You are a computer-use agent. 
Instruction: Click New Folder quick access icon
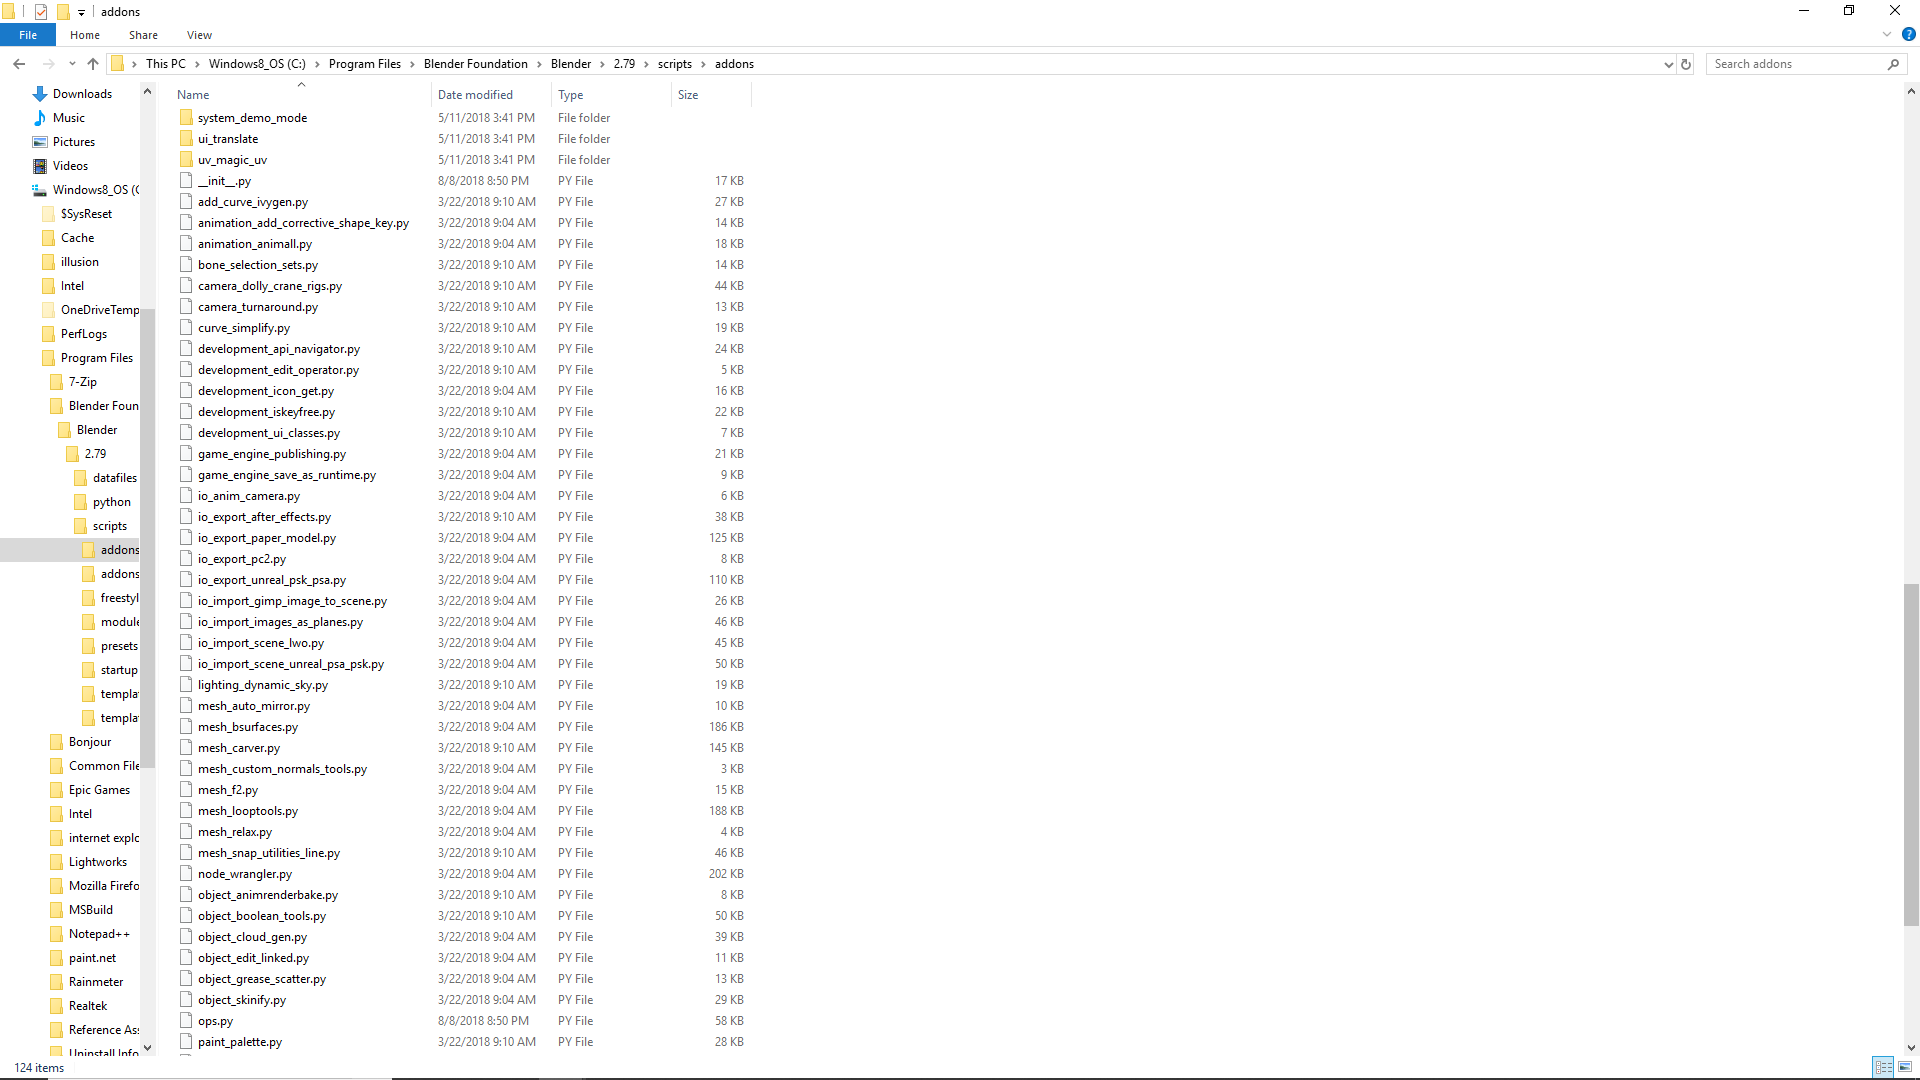[62, 12]
